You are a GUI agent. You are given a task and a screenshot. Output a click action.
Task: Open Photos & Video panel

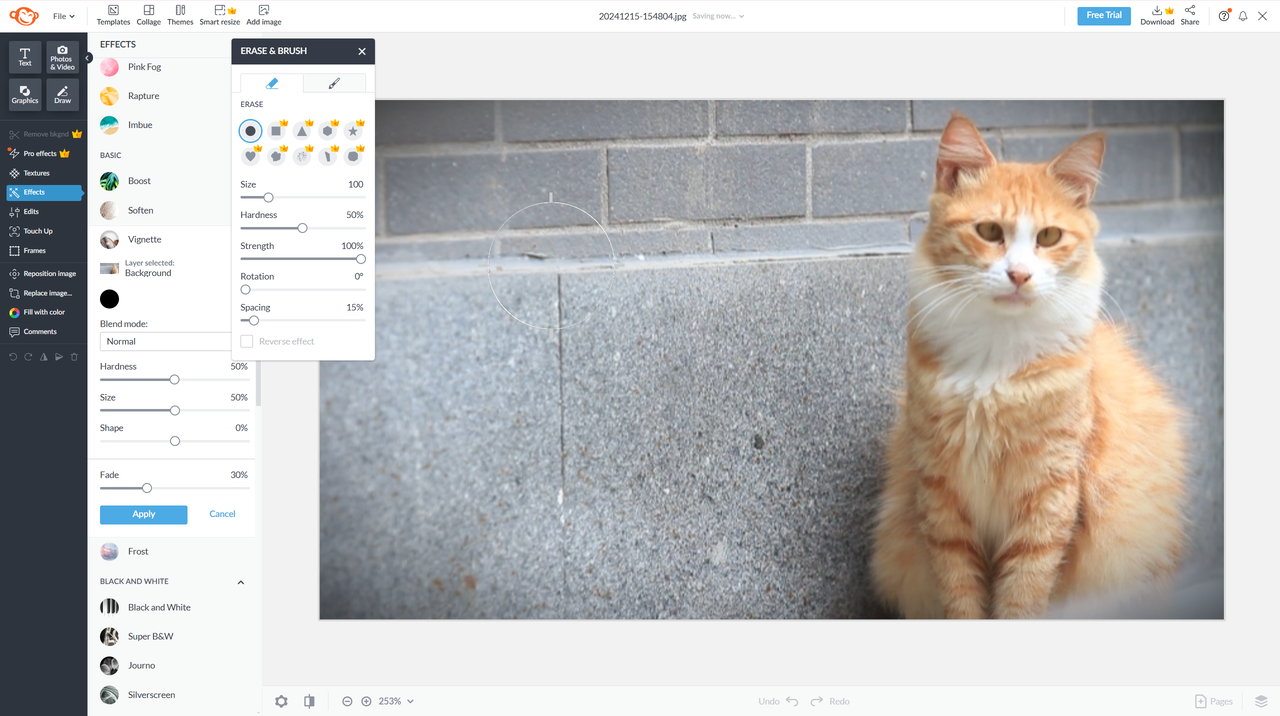62,56
